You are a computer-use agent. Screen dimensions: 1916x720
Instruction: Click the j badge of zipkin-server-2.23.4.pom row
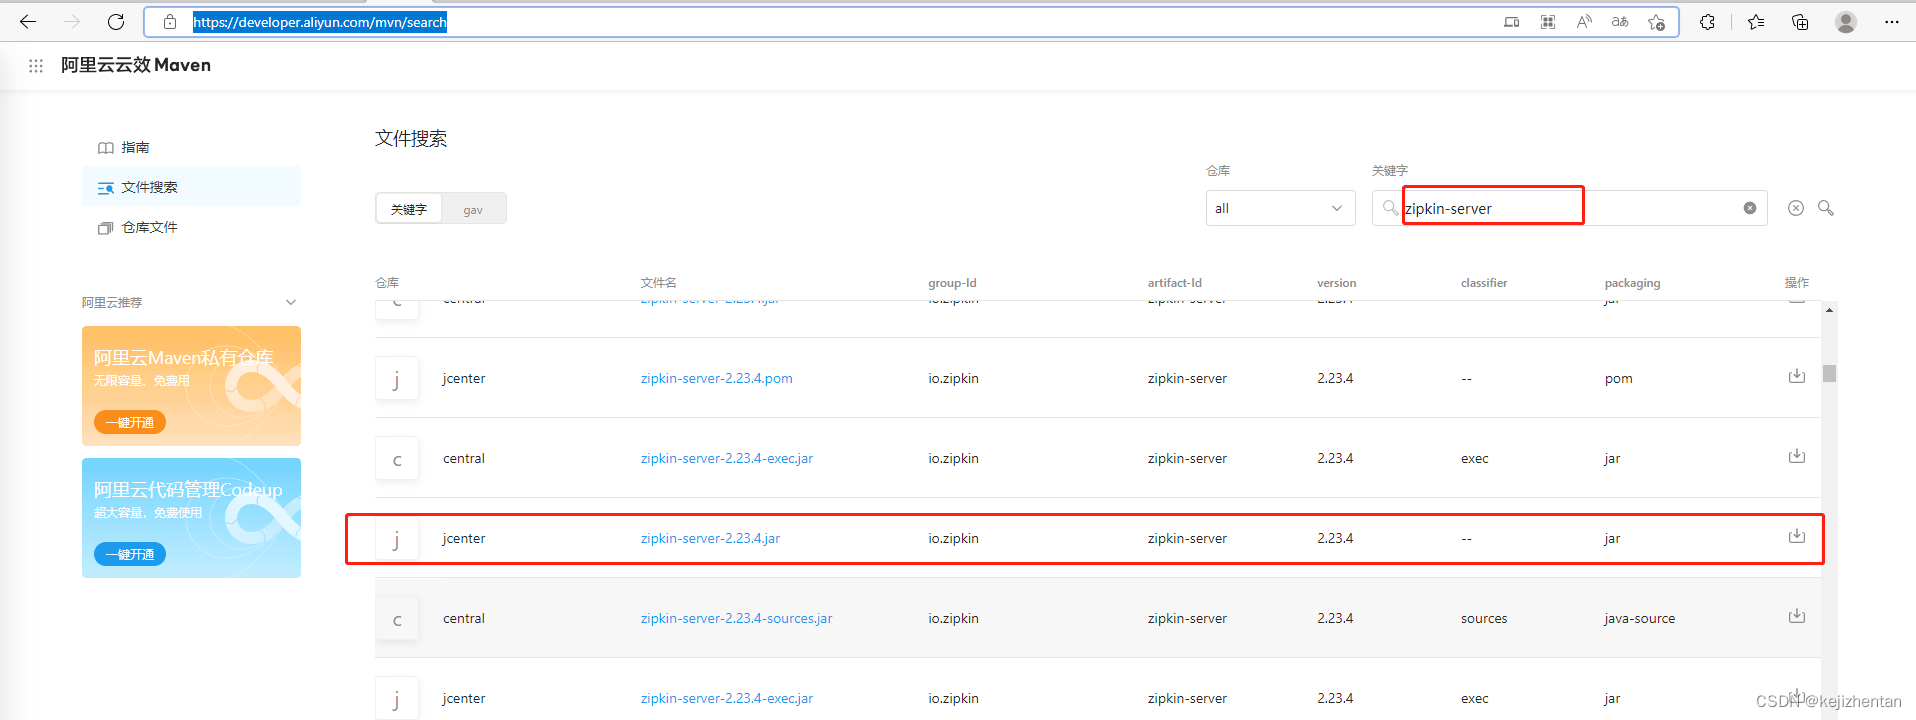(x=397, y=378)
